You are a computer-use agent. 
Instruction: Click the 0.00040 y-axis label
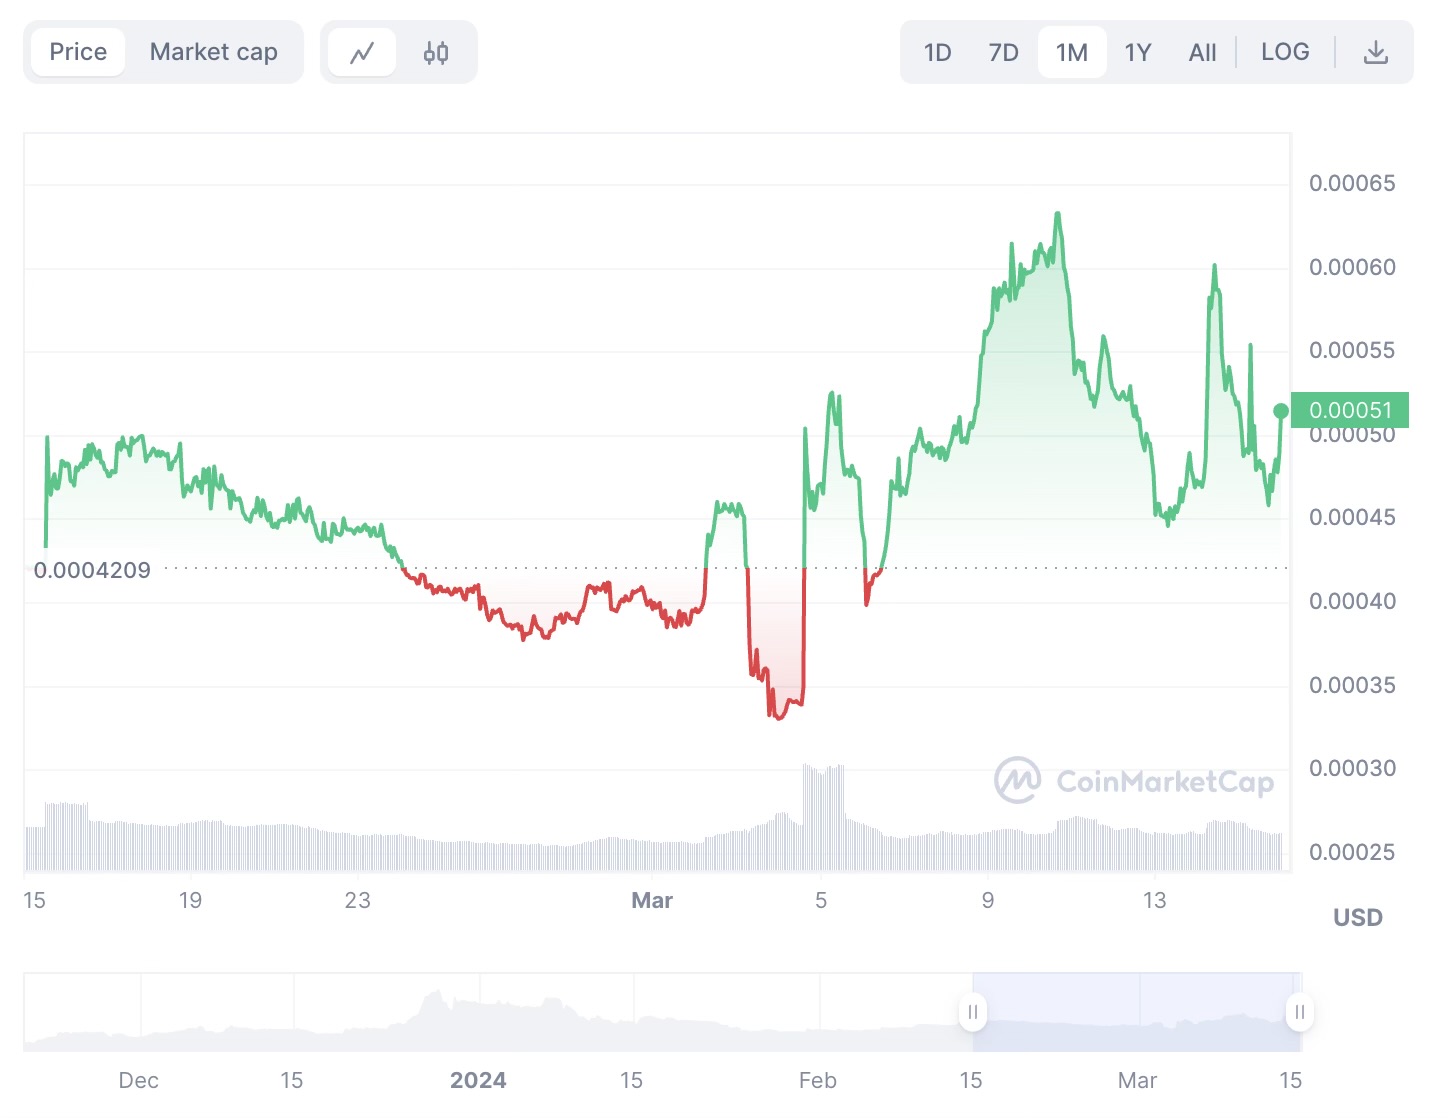tap(1352, 601)
